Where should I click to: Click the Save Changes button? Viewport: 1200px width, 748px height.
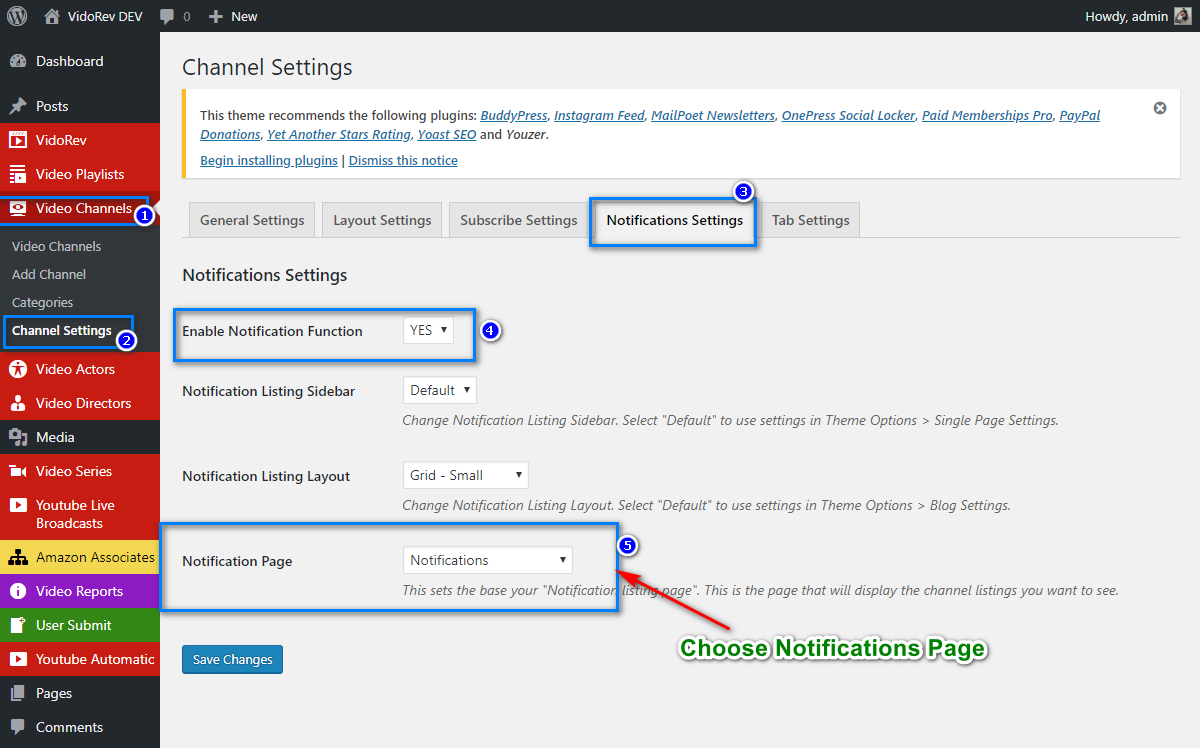232,660
